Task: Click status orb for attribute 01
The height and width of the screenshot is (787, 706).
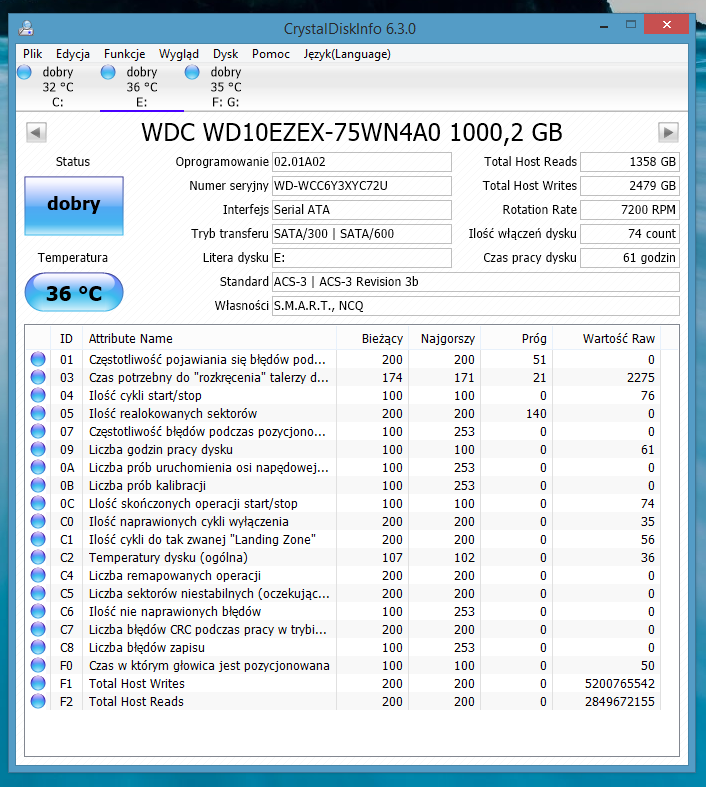Action: click(x=38, y=359)
